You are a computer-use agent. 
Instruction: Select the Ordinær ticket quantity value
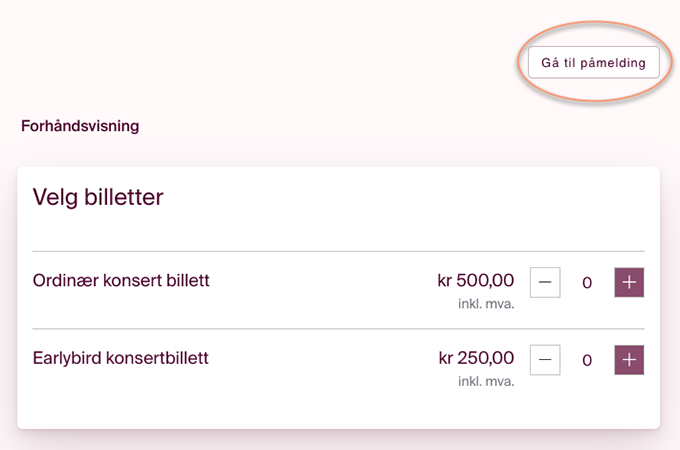pyautogui.click(x=587, y=283)
